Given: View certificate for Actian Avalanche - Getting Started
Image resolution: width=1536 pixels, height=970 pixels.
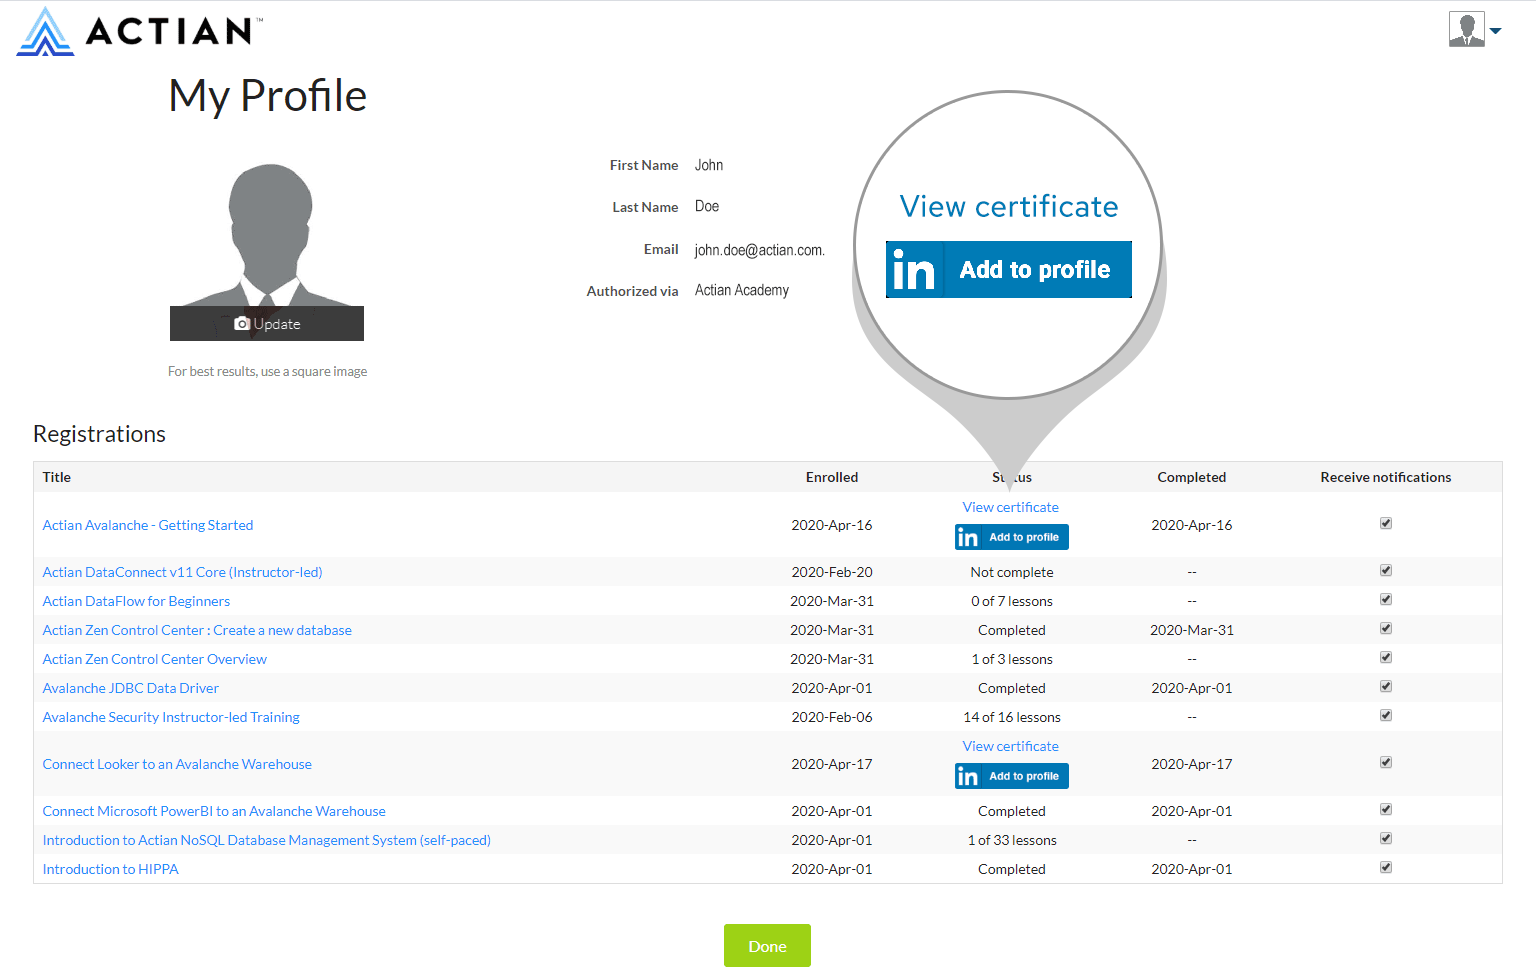Looking at the screenshot, I should [x=1010, y=507].
